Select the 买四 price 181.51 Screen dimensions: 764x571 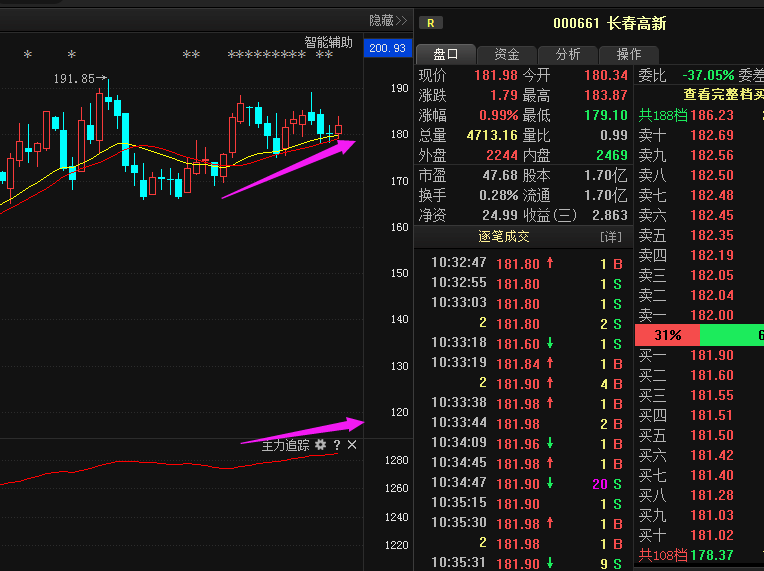coord(712,415)
